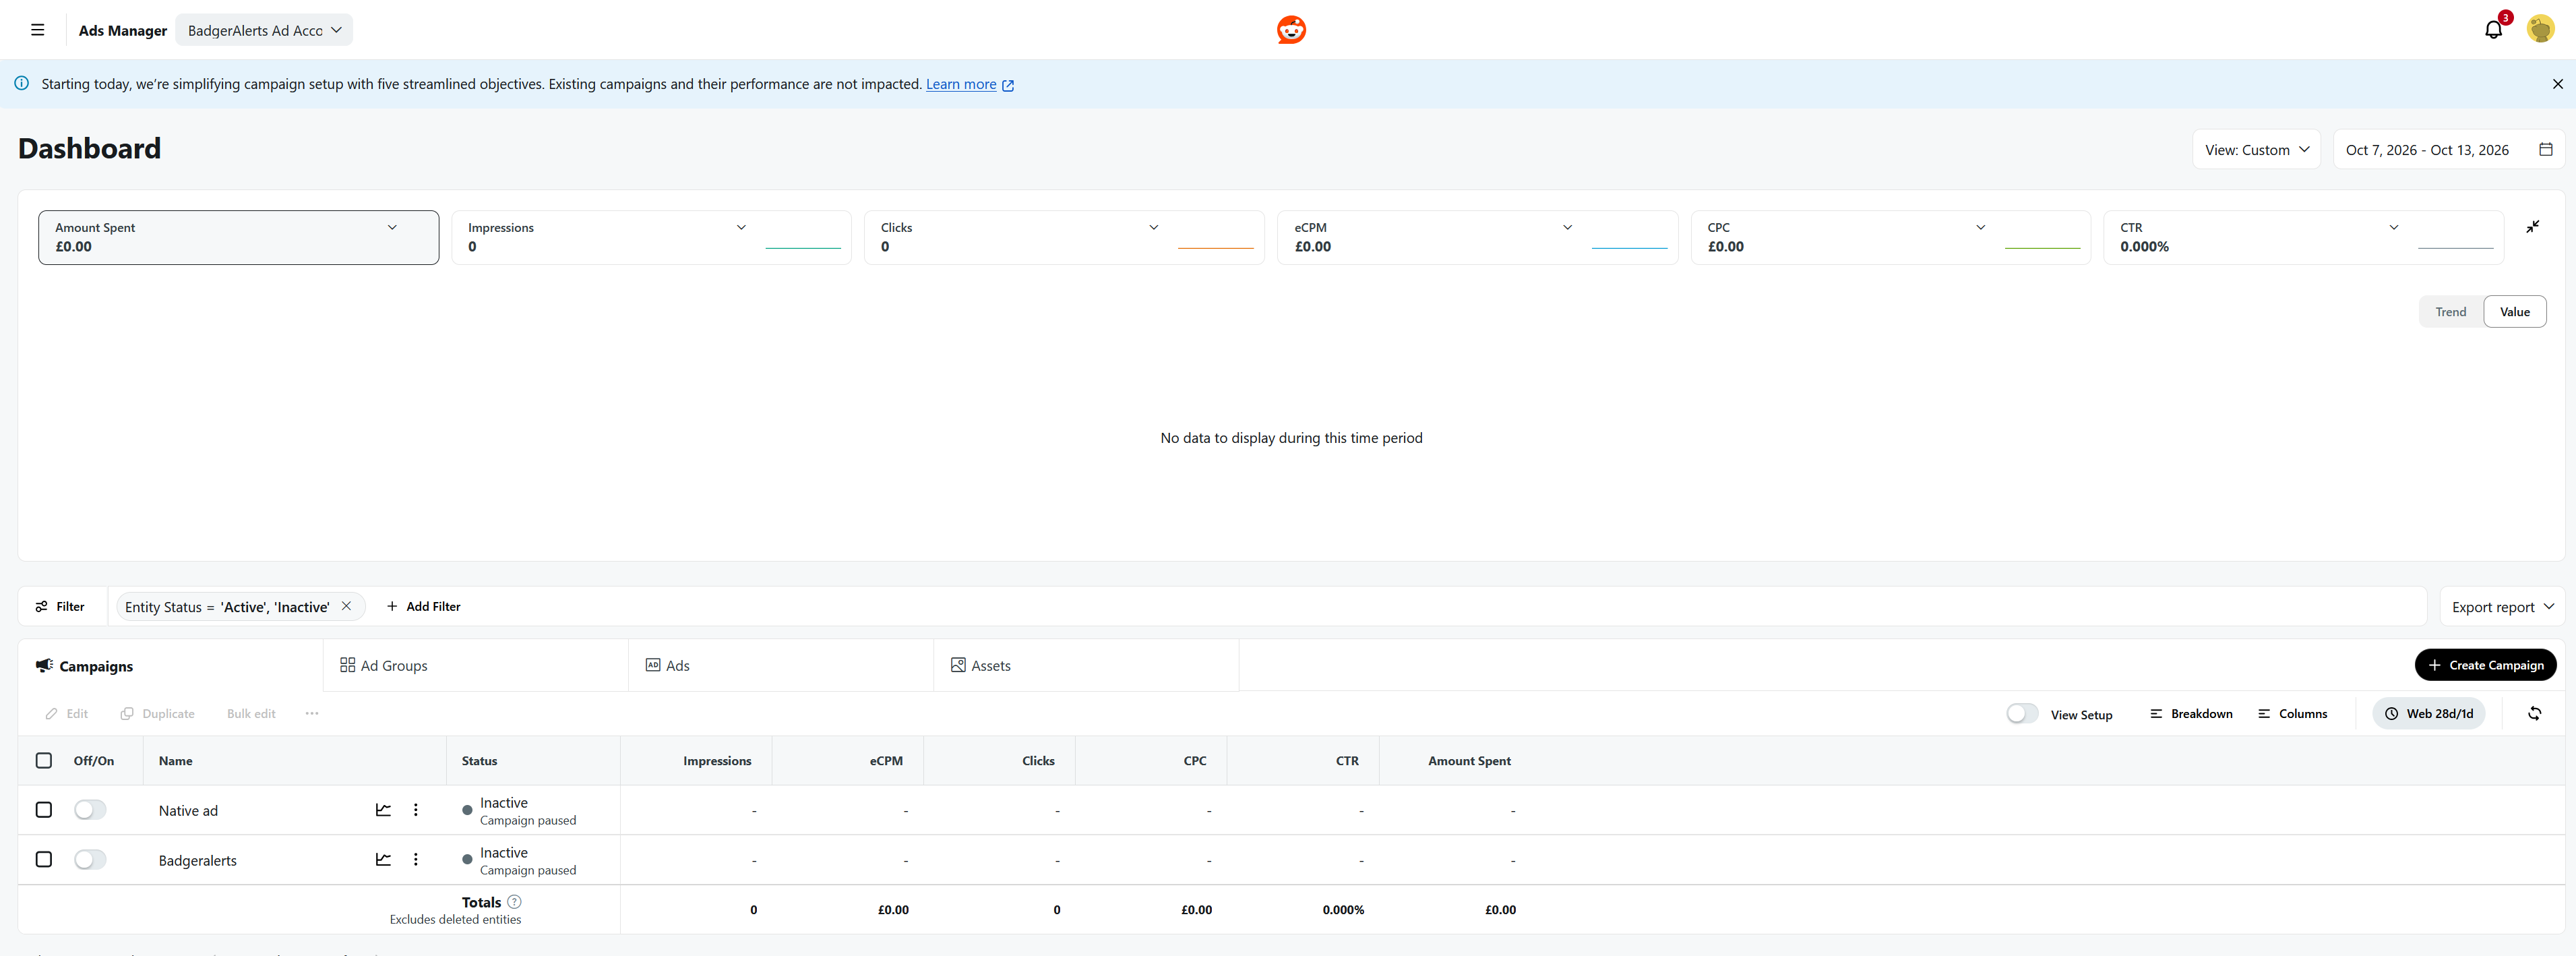Select all campaigns with the header checkbox
The height and width of the screenshot is (956, 2576).
coord(44,761)
